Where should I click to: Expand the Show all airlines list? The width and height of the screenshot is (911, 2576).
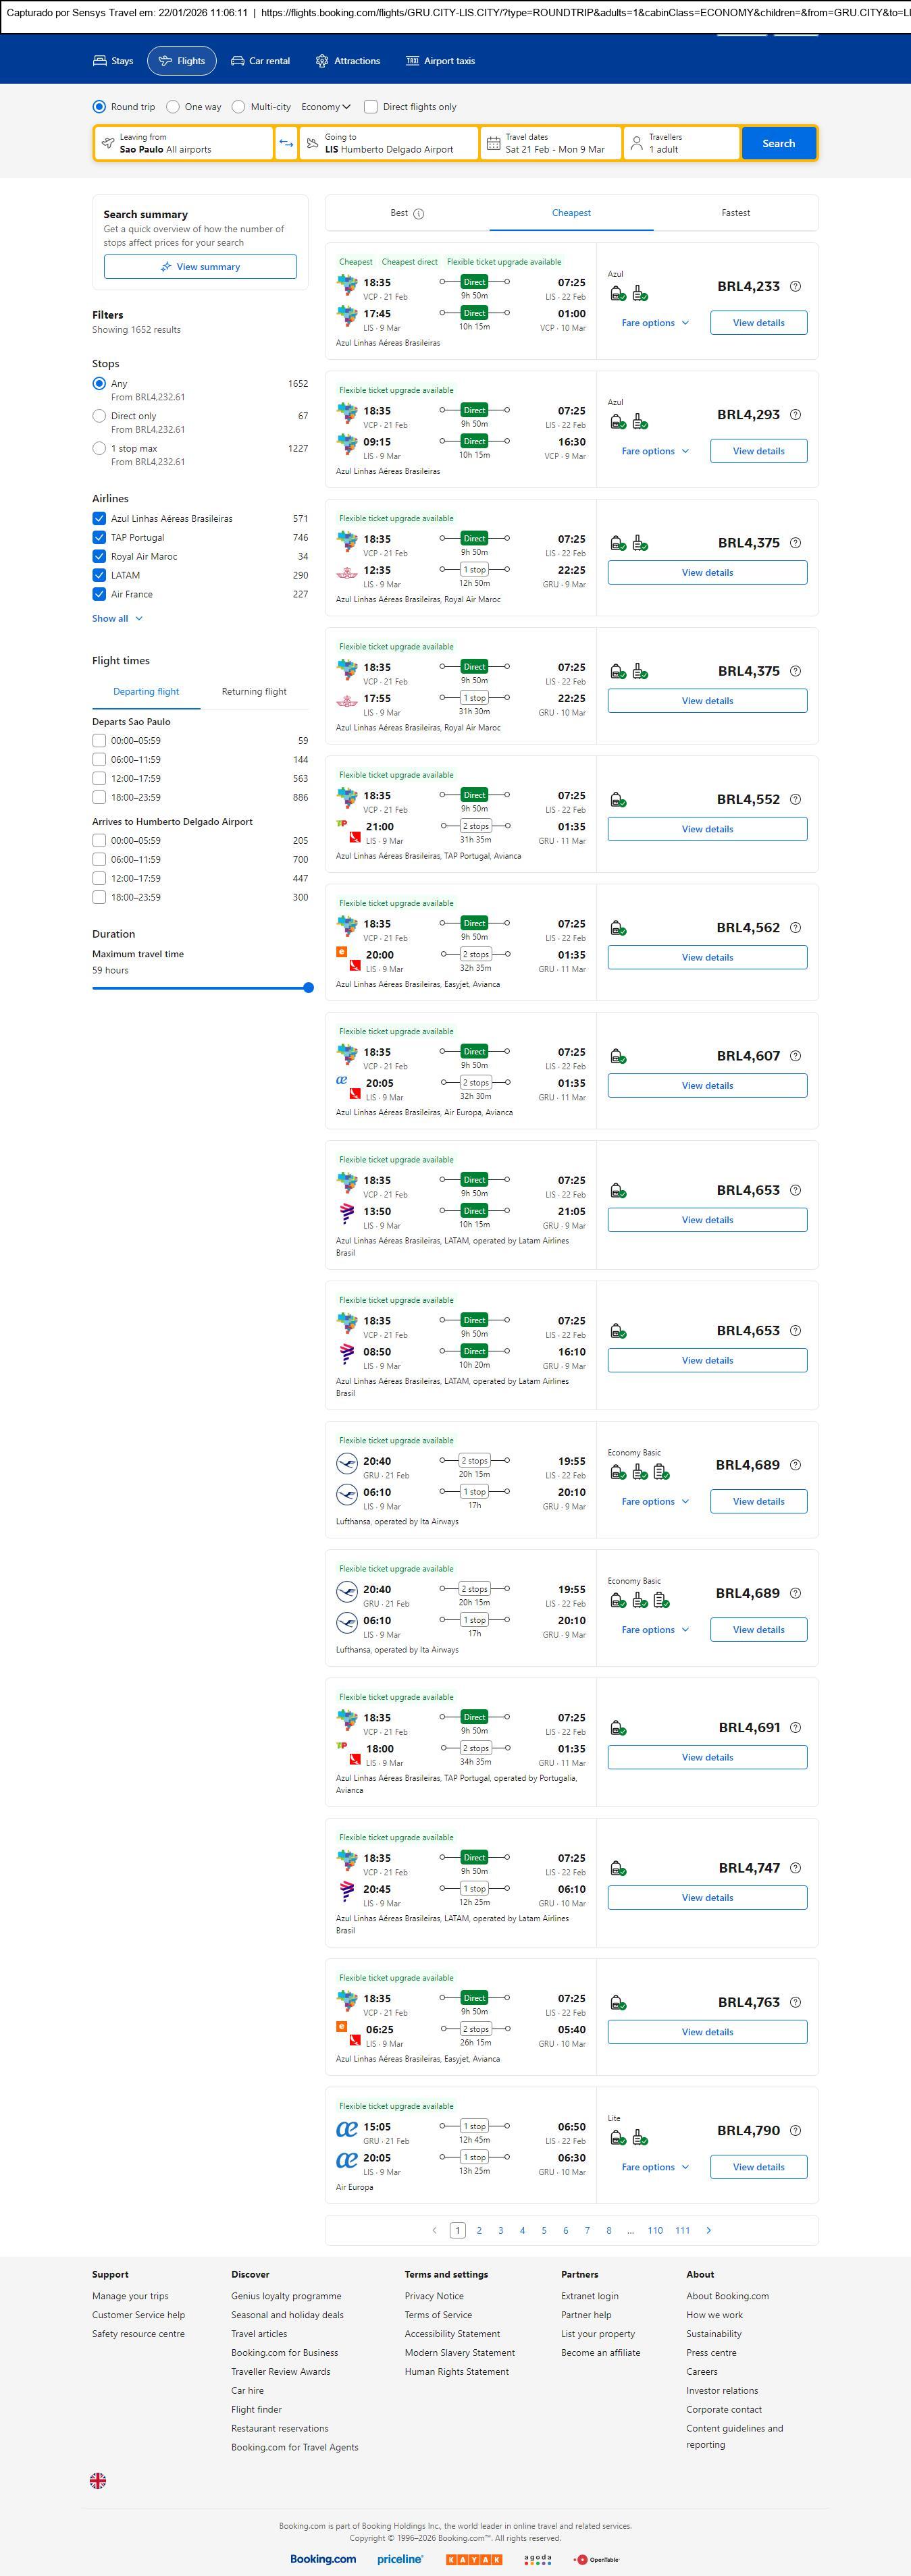click(117, 618)
